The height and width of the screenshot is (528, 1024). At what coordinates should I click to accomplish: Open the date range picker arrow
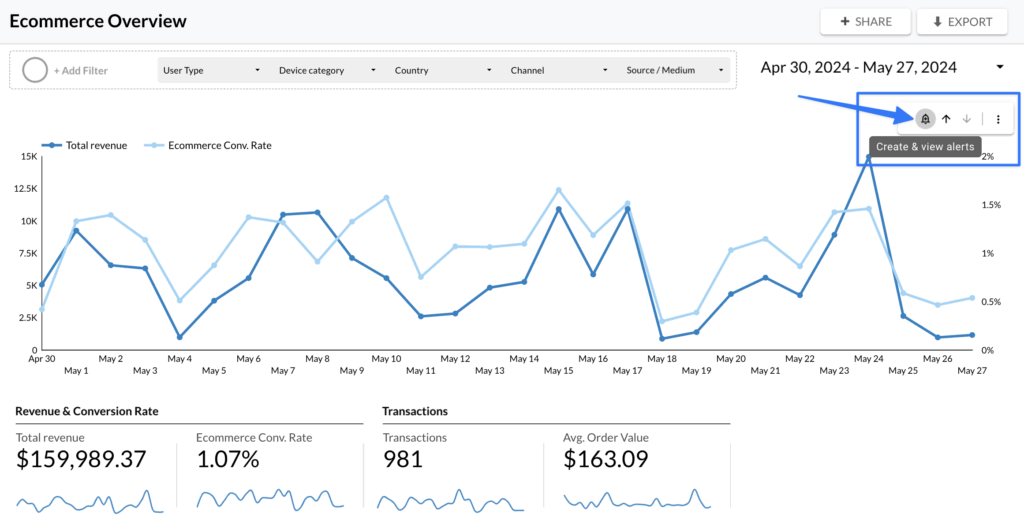tap(999, 68)
